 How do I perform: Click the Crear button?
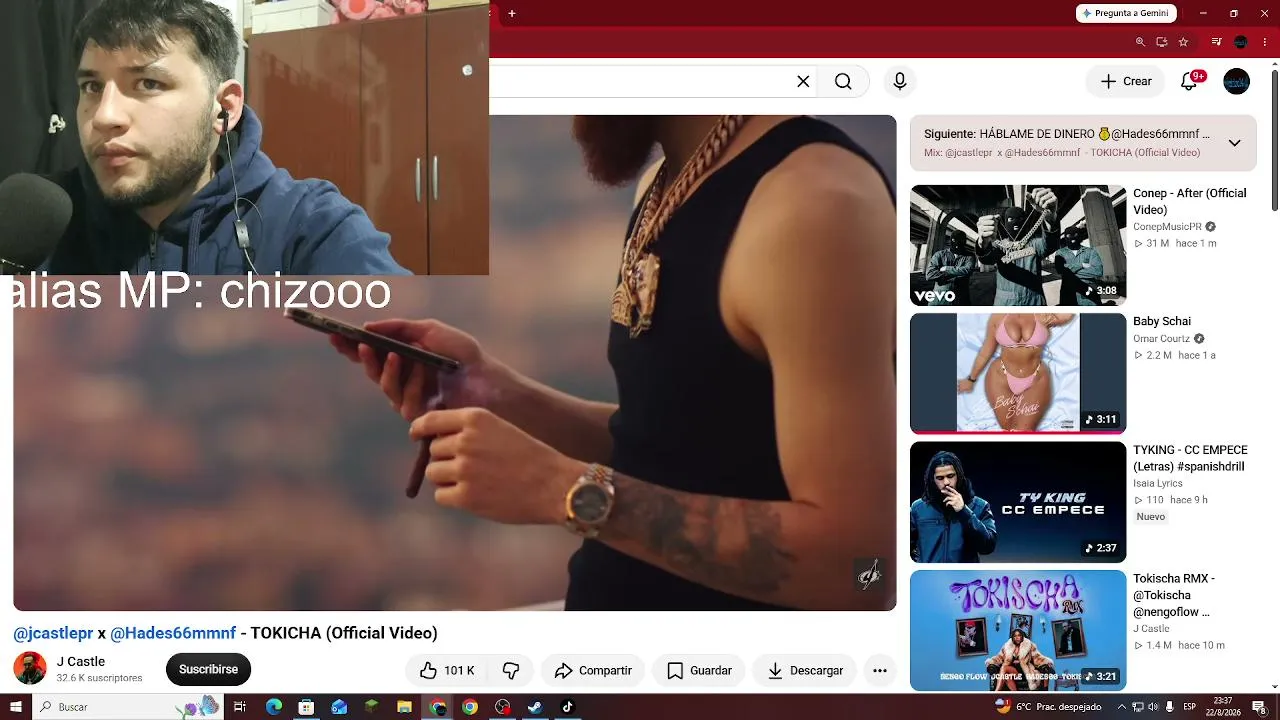click(x=1126, y=81)
